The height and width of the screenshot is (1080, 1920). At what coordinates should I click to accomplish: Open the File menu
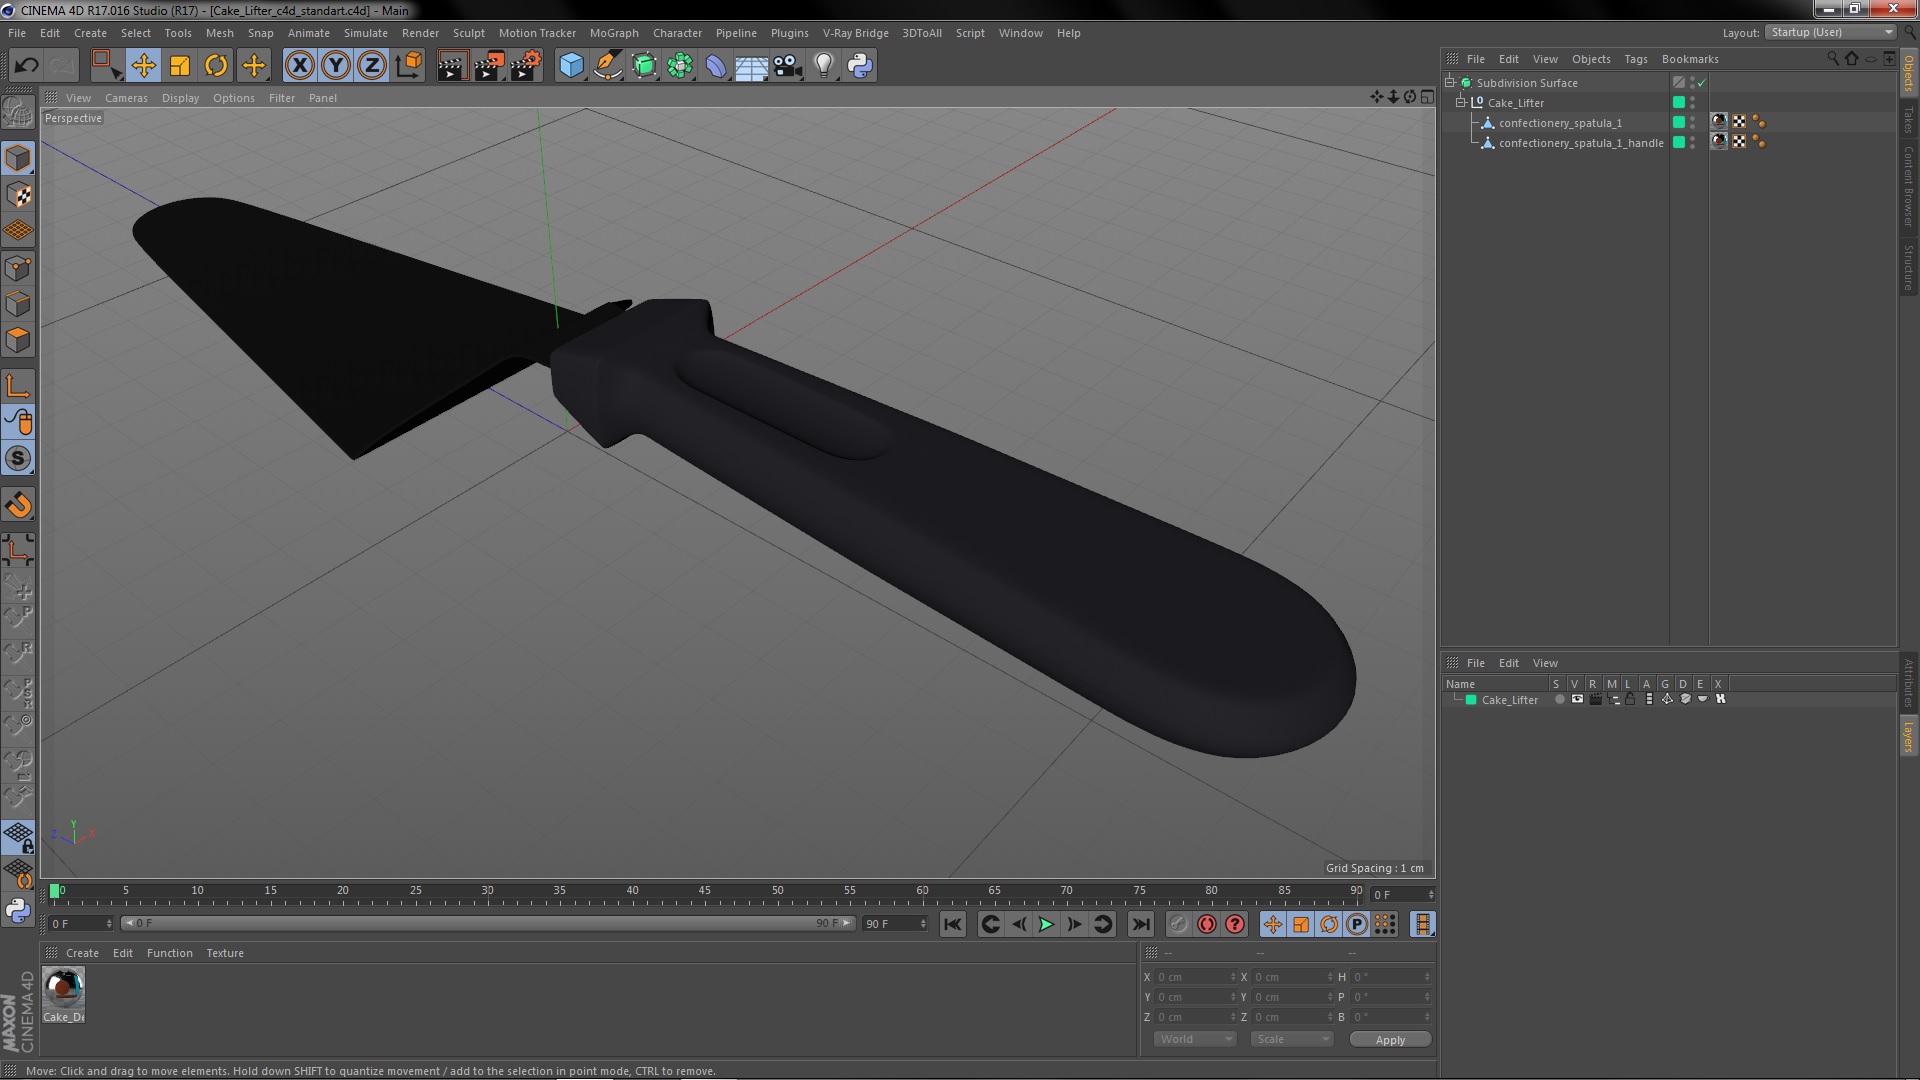pos(17,33)
